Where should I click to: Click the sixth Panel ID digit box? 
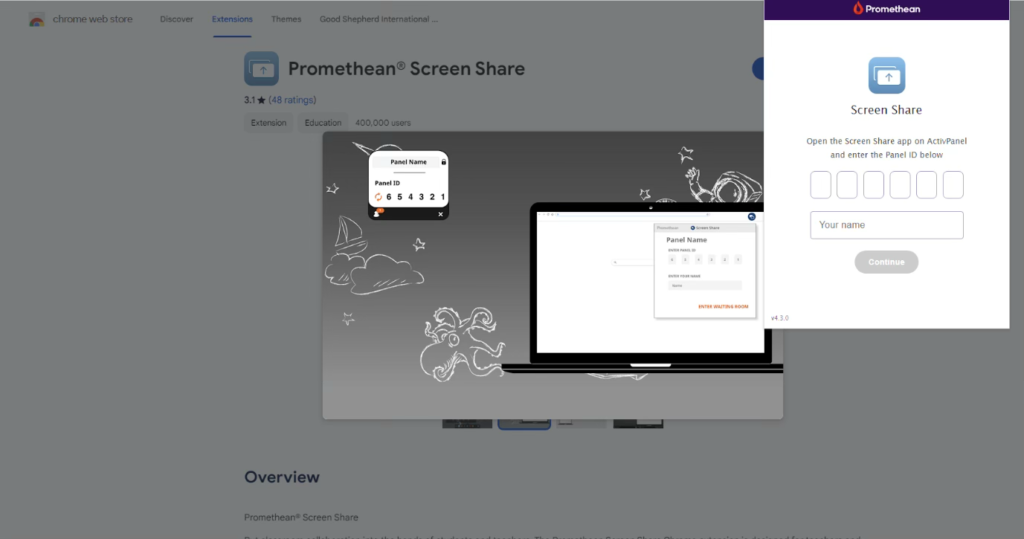(953, 185)
